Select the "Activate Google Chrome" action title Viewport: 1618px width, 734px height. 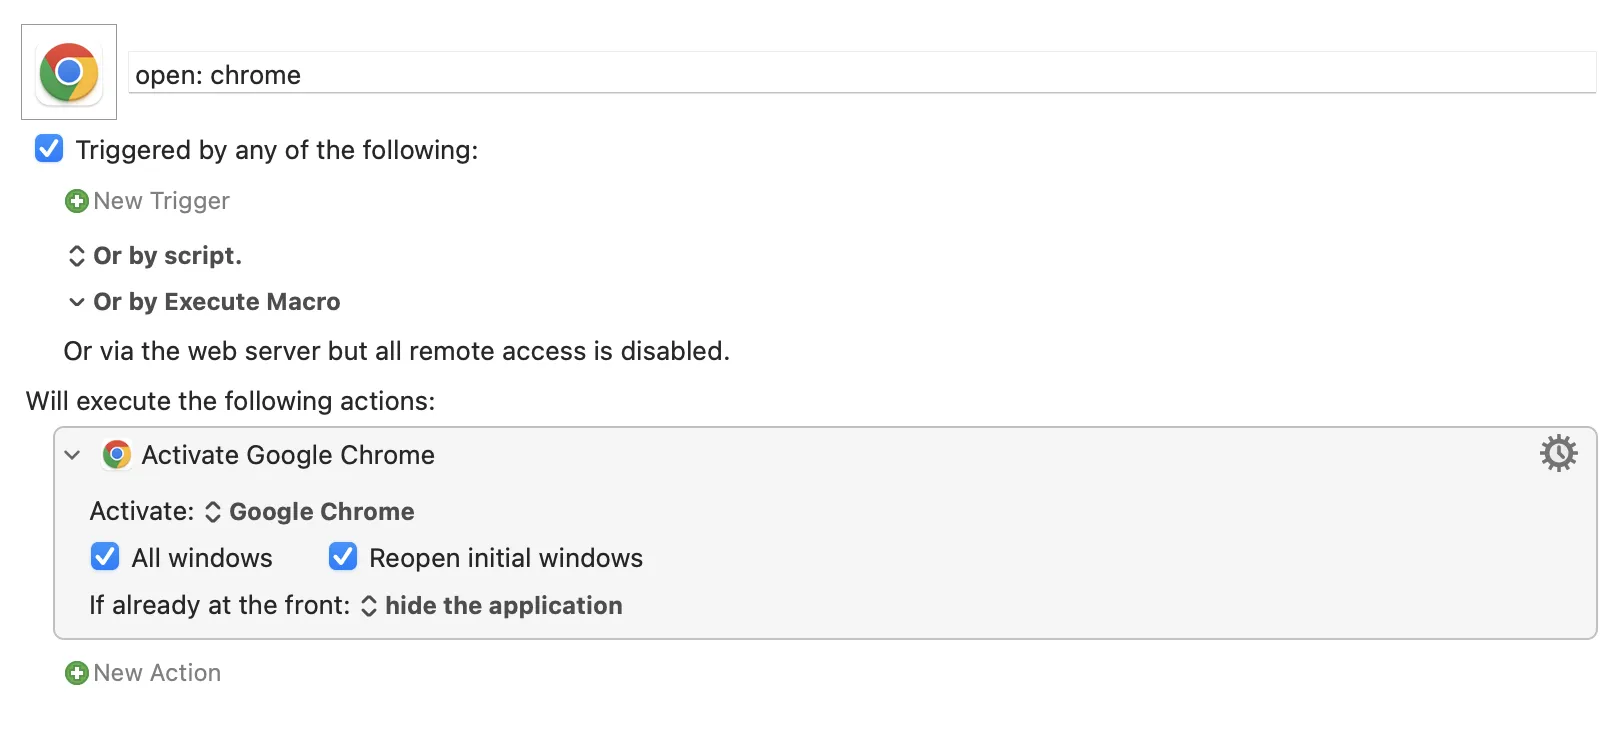(288, 455)
